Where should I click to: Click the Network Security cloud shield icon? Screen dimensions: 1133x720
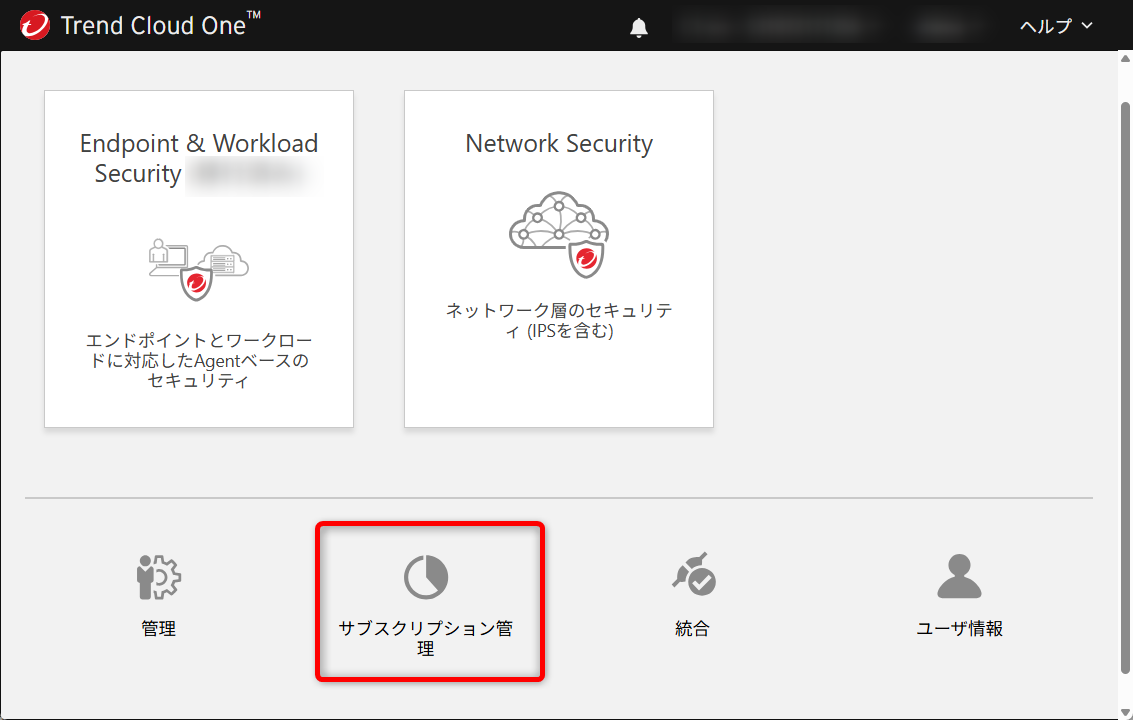(x=559, y=234)
